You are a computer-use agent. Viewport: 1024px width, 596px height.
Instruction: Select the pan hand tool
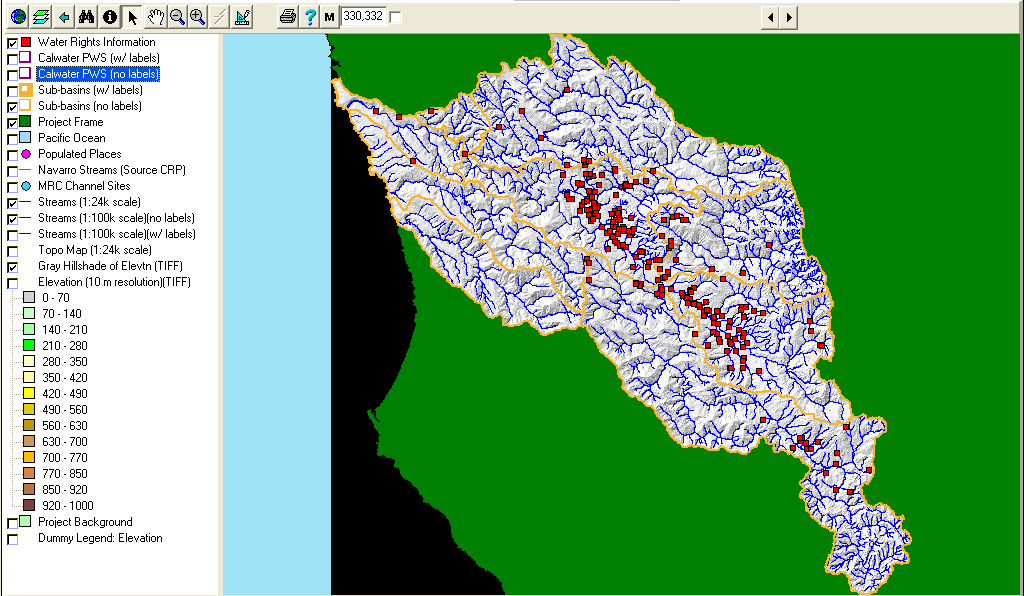pos(155,16)
